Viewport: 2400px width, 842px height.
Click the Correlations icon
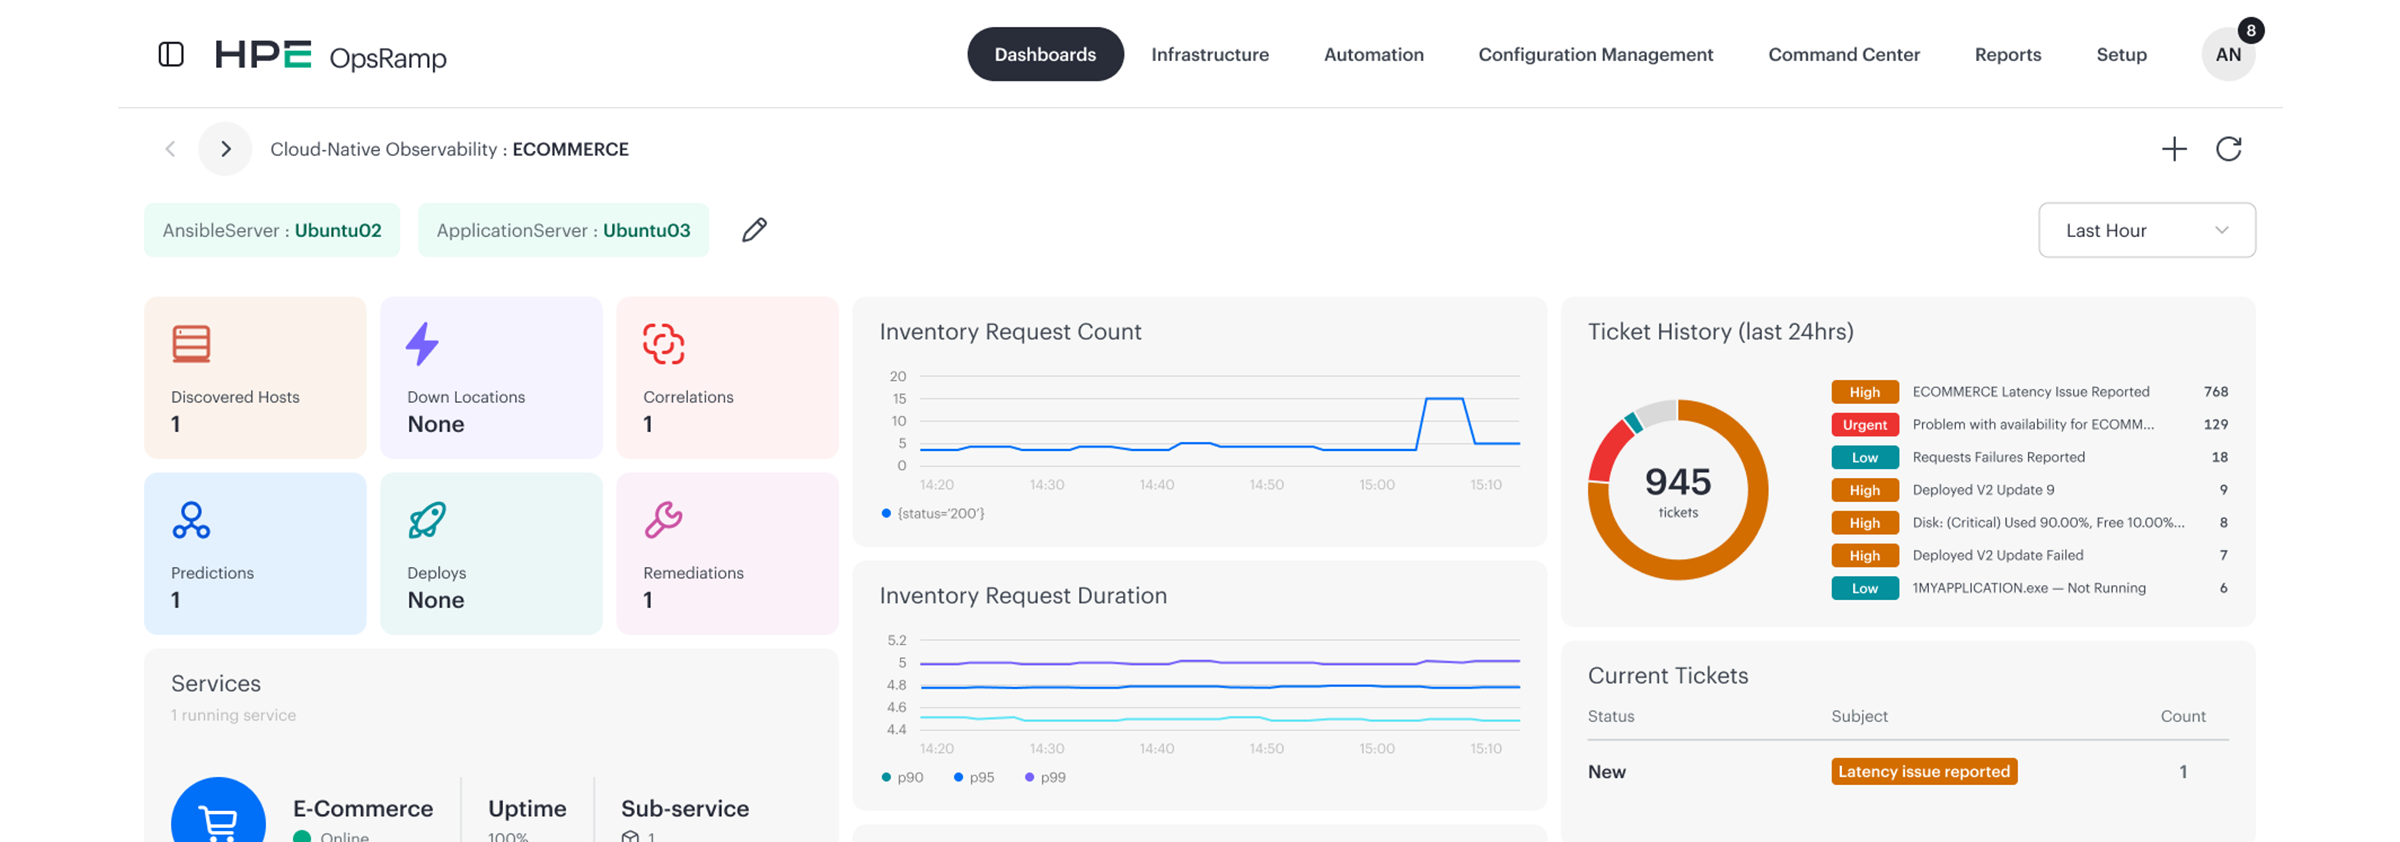pos(663,344)
